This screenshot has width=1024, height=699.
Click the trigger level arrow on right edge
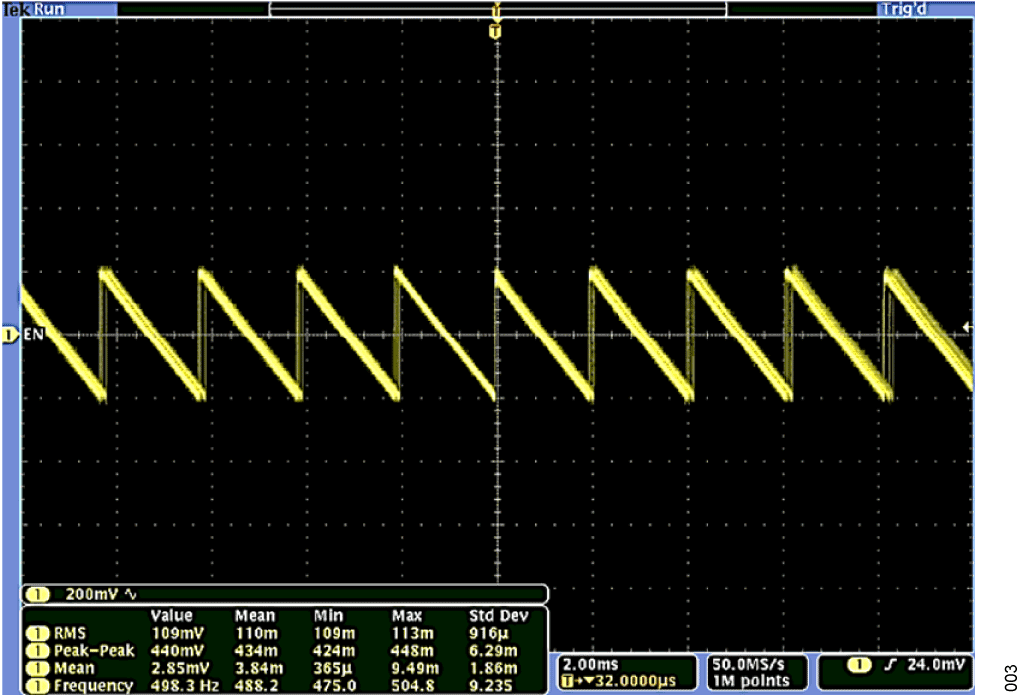point(967,327)
